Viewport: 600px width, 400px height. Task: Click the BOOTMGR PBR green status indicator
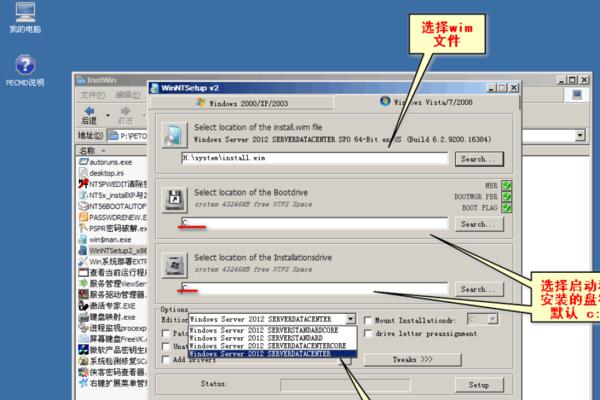(x=506, y=197)
